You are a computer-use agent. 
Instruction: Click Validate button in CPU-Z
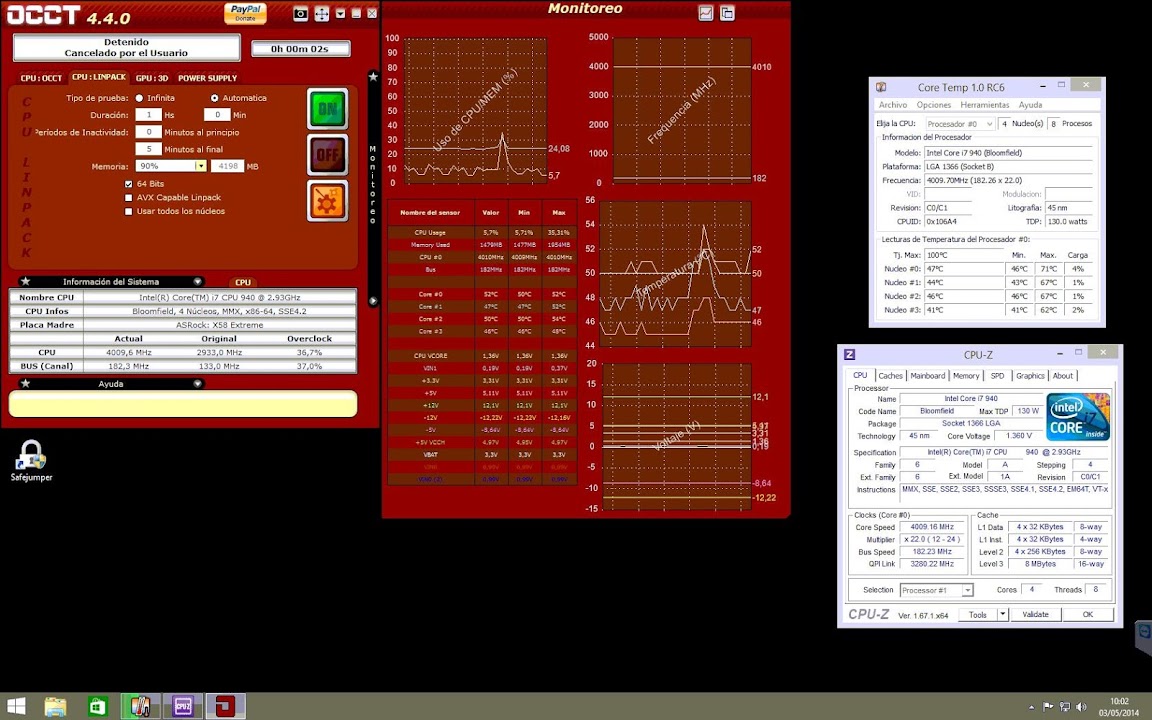(1035, 614)
